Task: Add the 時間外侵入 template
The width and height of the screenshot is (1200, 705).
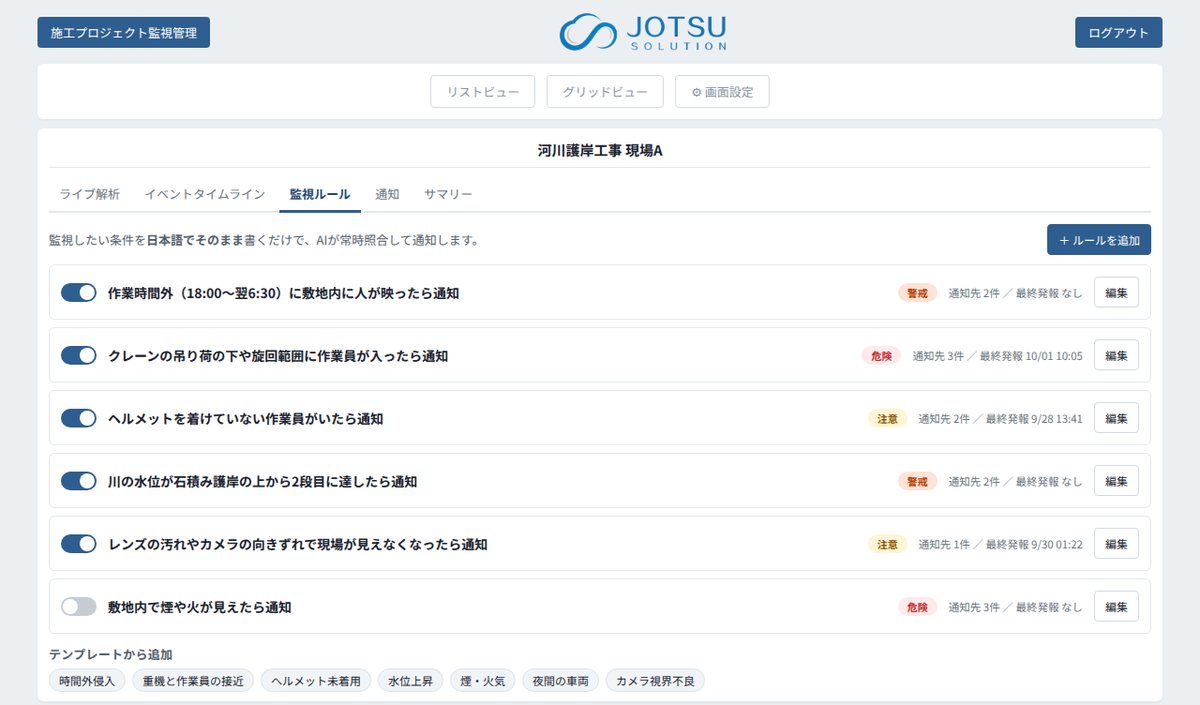Action: point(87,681)
